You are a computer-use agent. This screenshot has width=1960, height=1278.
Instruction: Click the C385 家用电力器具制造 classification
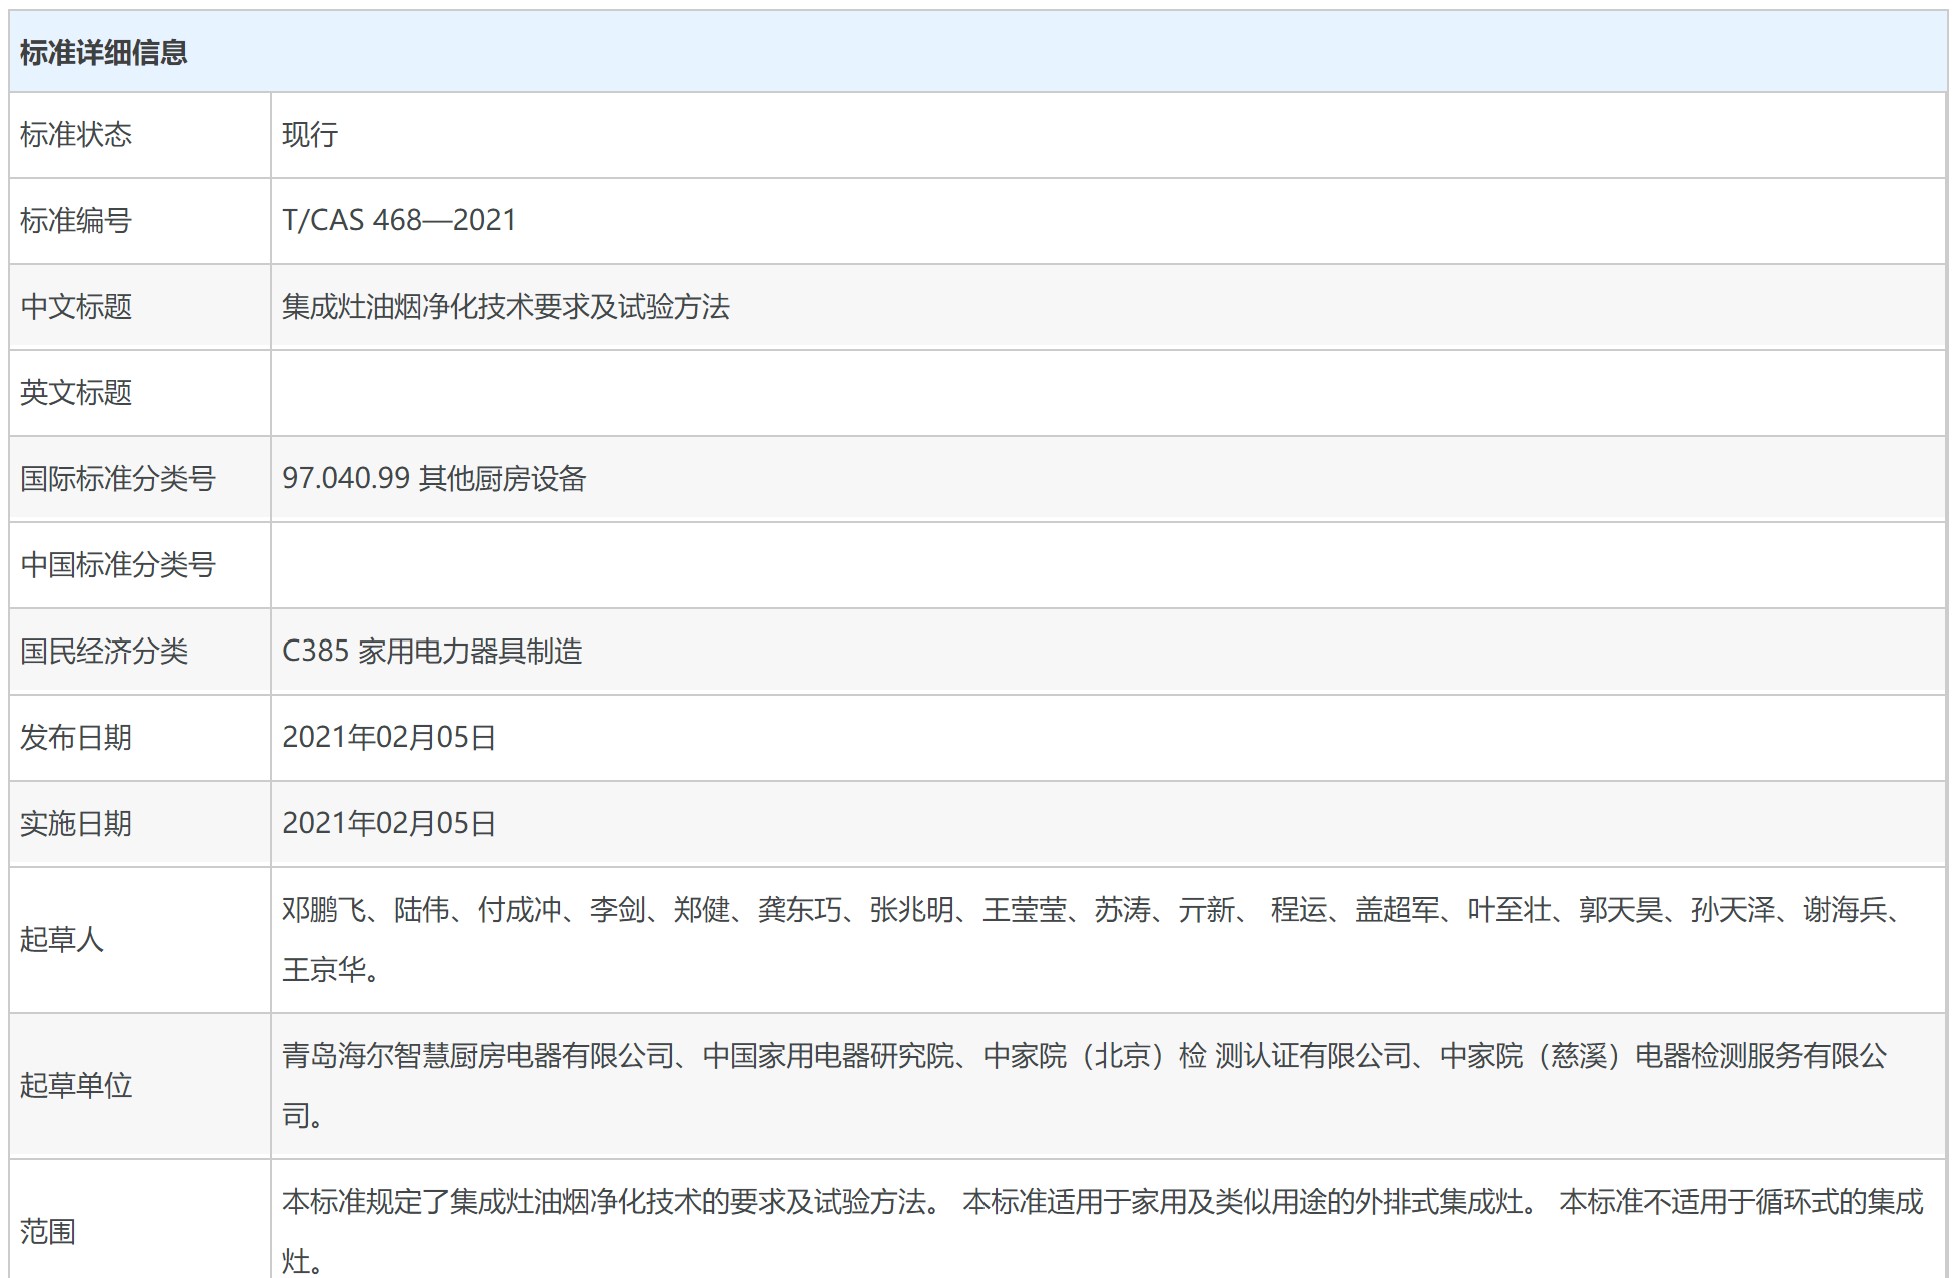click(x=432, y=652)
